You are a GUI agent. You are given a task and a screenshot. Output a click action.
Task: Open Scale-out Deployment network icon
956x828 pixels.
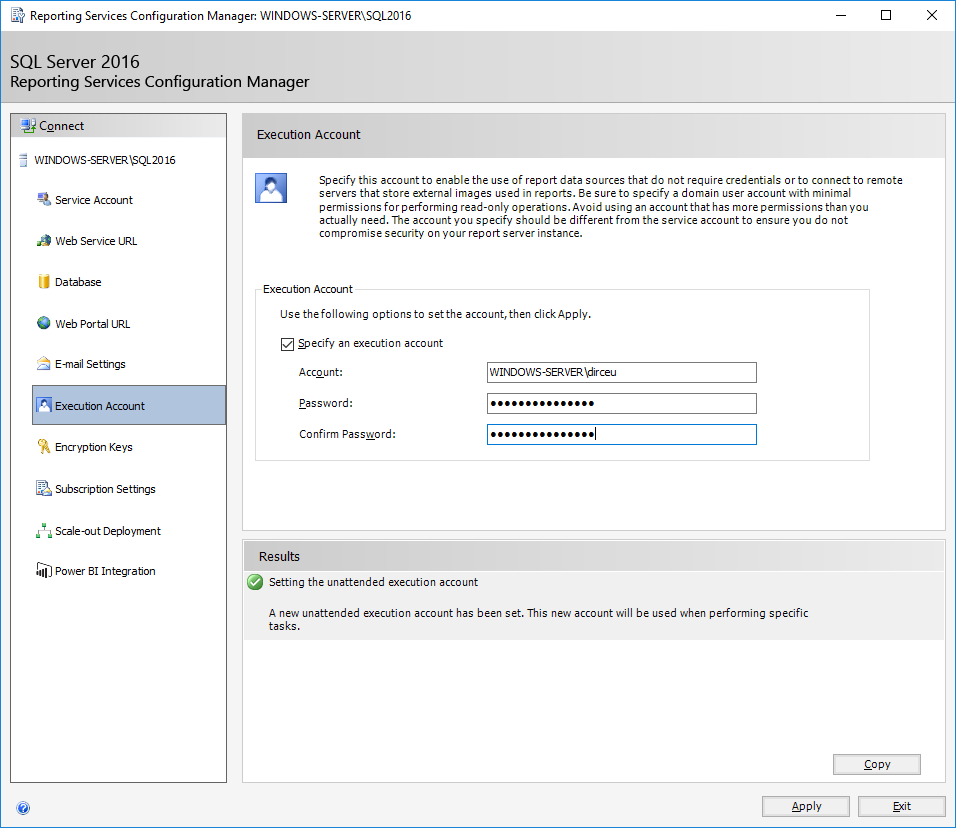43,530
